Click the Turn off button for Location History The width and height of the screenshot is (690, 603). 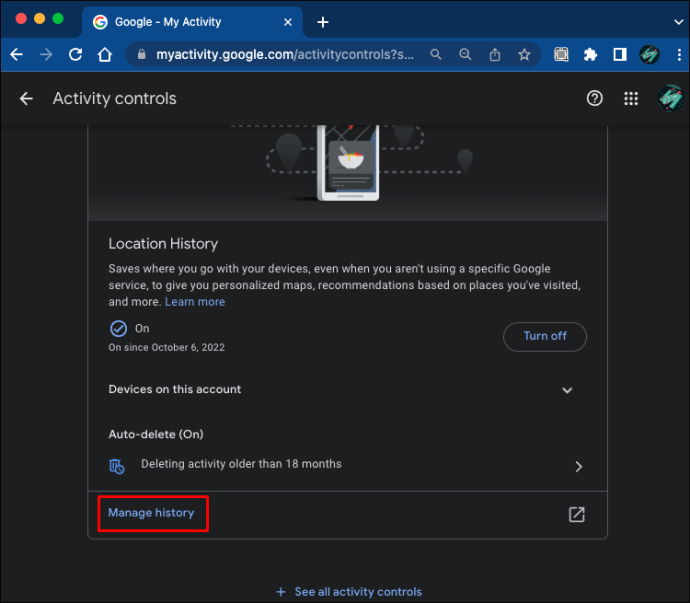[x=545, y=336]
